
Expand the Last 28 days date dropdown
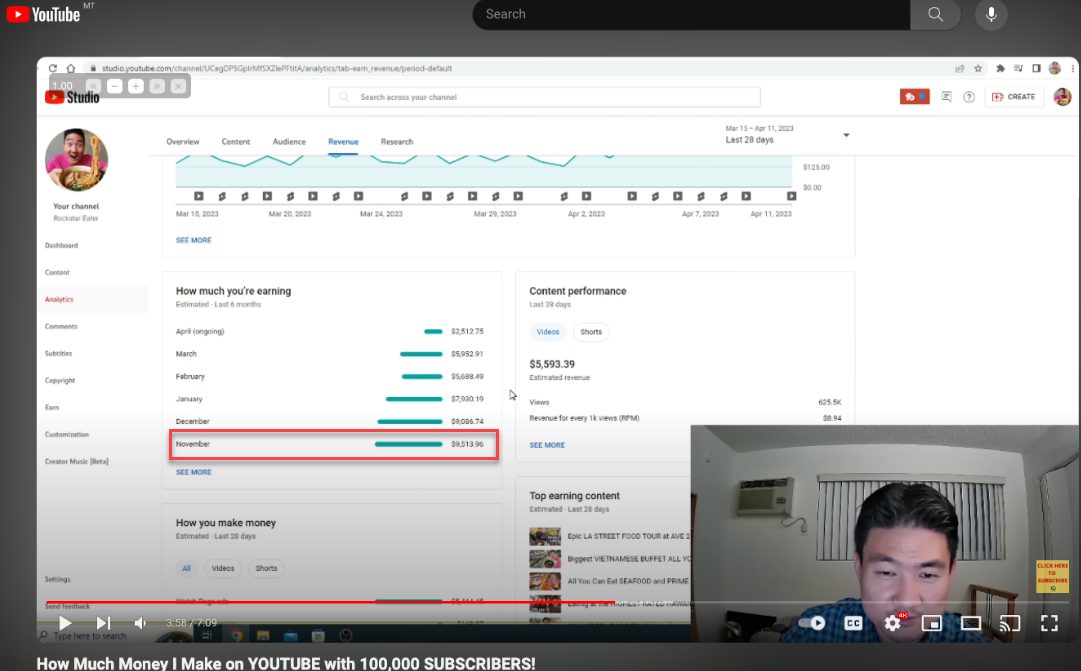pyautogui.click(x=787, y=134)
